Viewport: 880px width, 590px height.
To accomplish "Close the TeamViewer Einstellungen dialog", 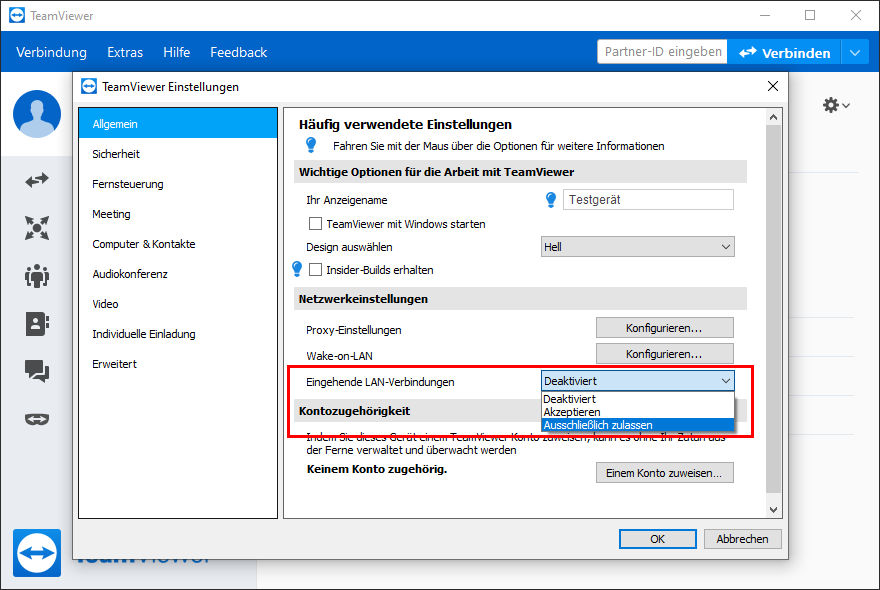I will pyautogui.click(x=773, y=86).
